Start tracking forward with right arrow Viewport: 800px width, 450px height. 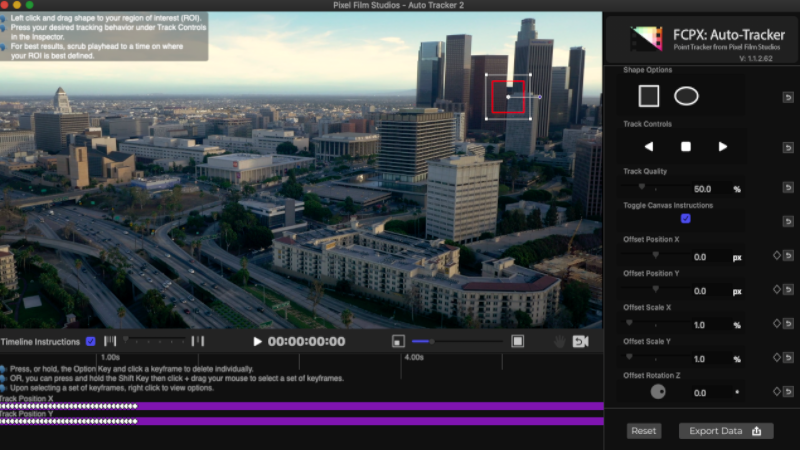pyautogui.click(x=722, y=147)
